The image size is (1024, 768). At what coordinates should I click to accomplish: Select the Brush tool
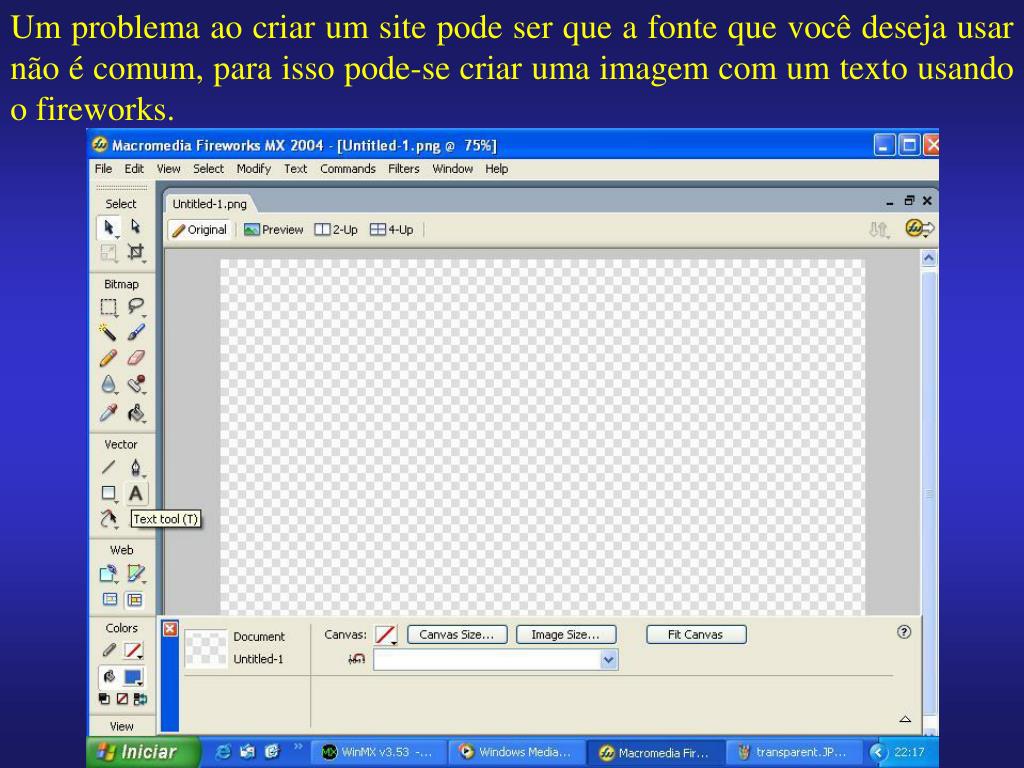(135, 332)
